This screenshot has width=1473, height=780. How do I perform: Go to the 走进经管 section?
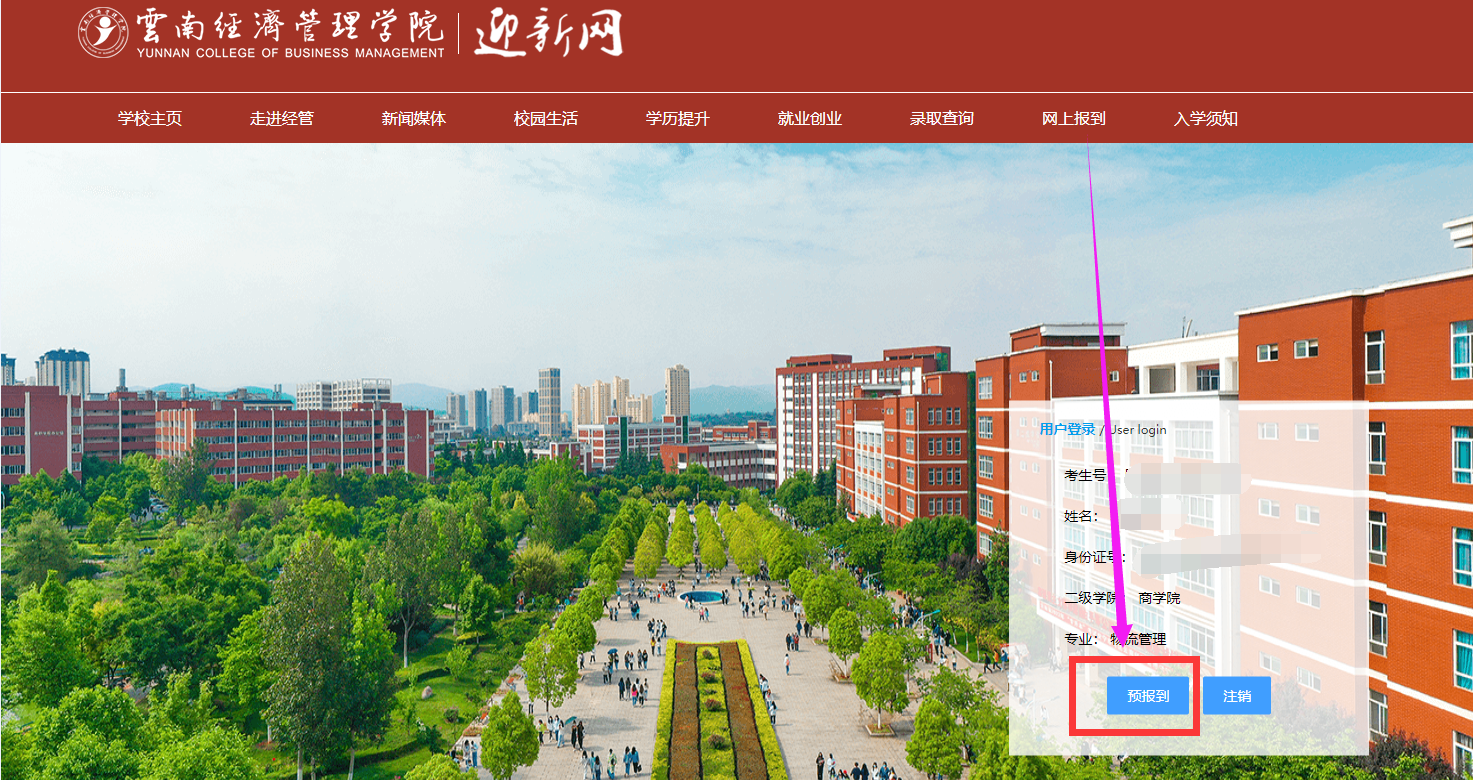282,119
